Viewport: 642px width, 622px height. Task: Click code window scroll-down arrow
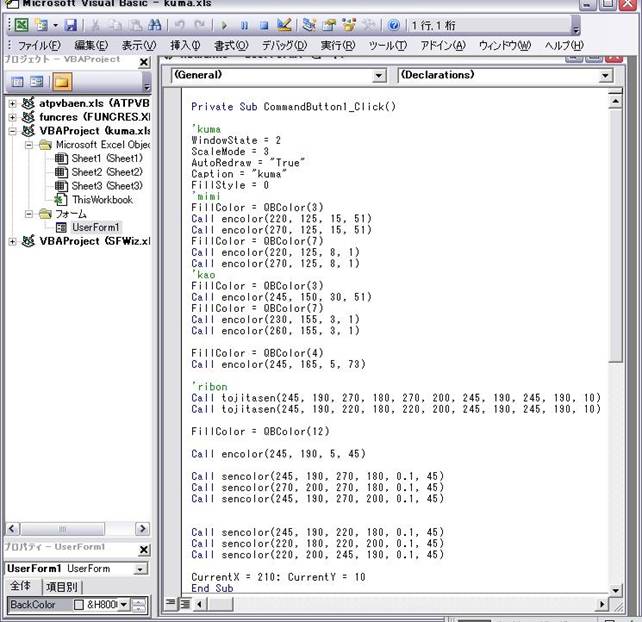coord(615,590)
